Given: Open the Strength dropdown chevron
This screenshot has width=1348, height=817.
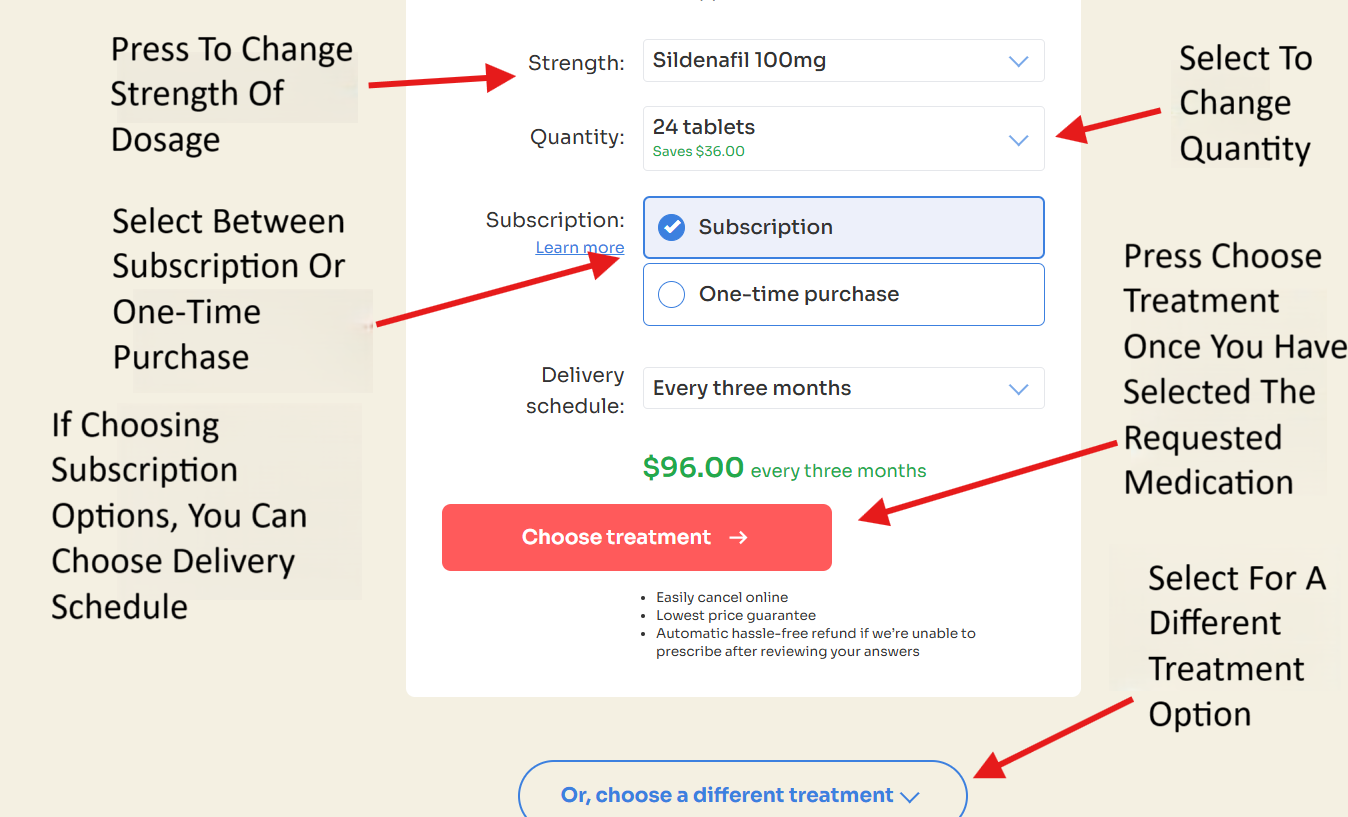Looking at the screenshot, I should (1018, 61).
